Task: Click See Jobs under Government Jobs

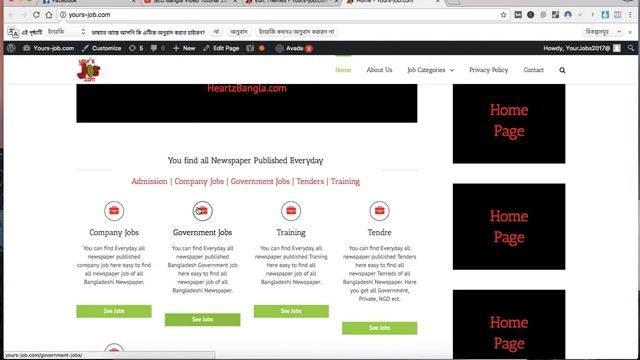Action: click(202, 320)
